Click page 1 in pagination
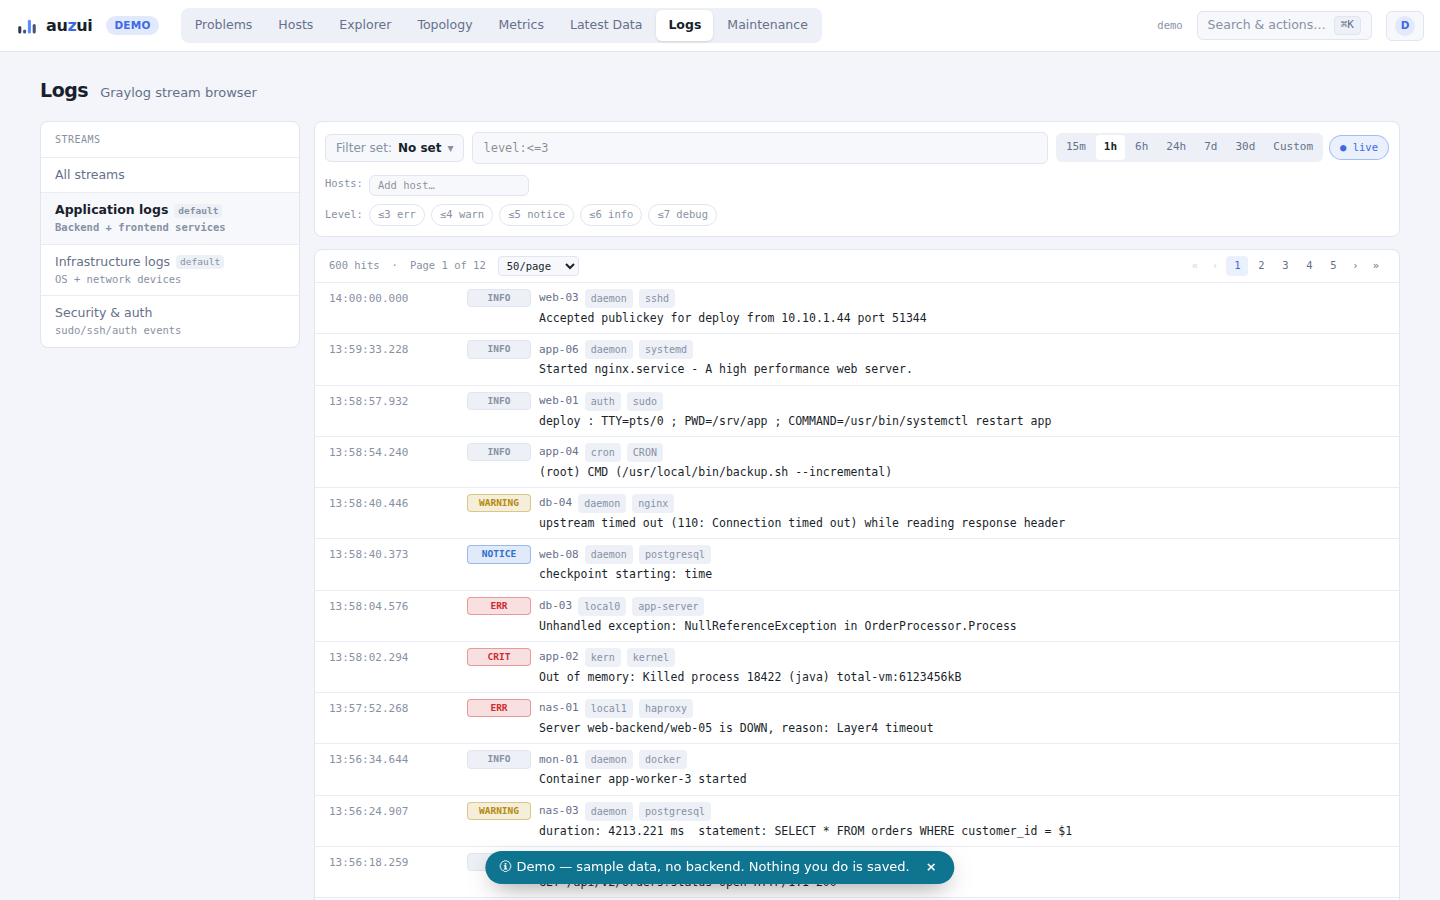 (x=1237, y=266)
